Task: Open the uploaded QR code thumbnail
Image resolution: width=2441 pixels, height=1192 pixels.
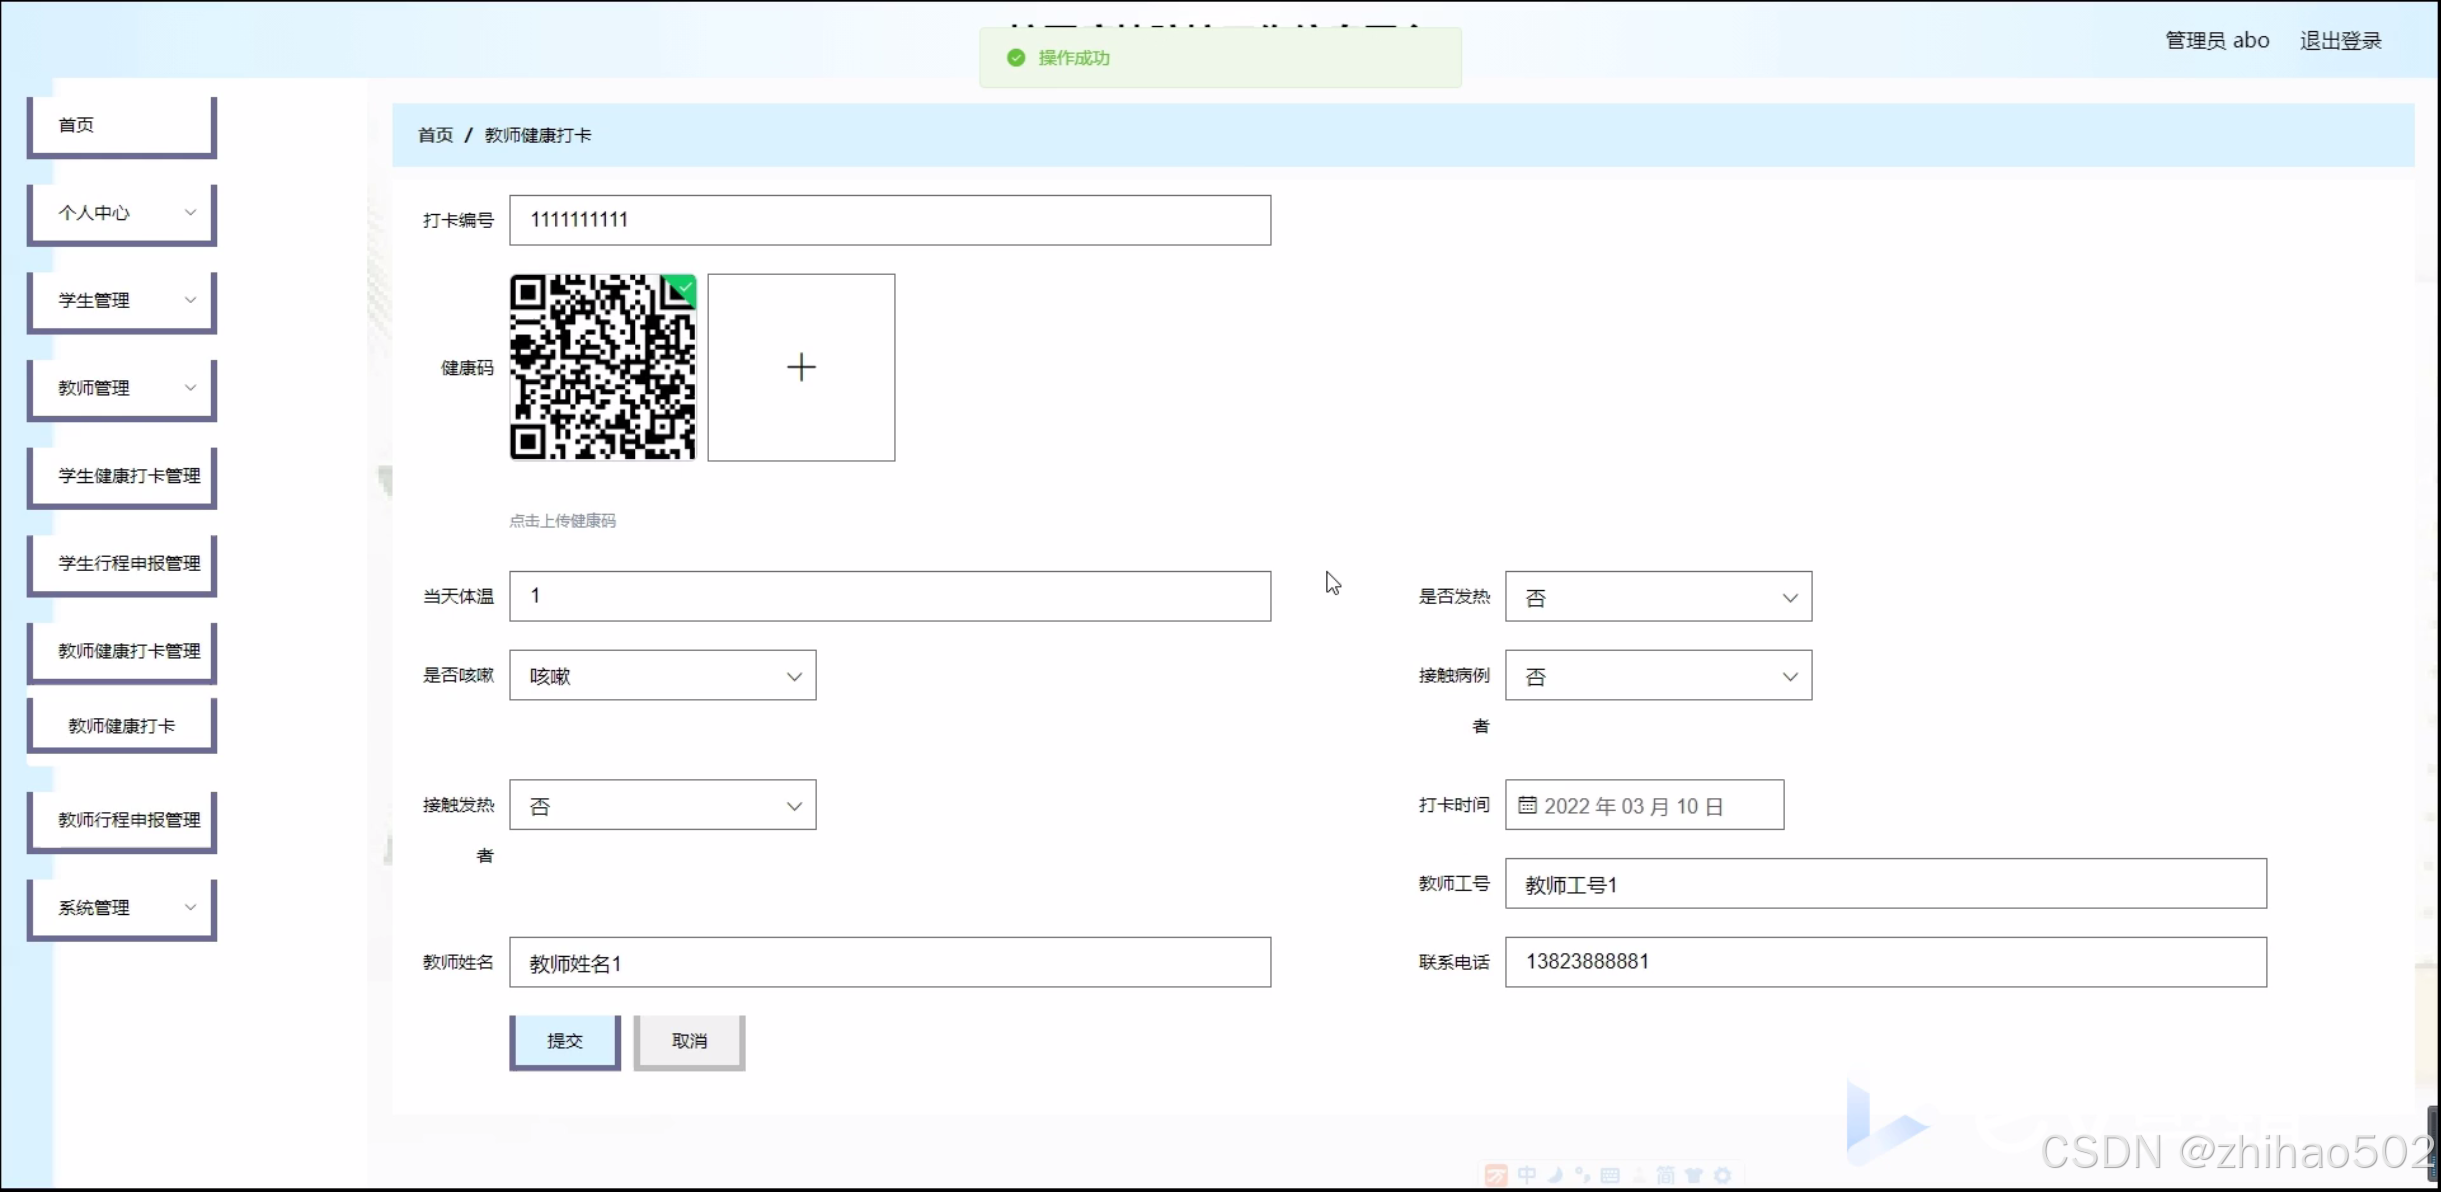Action: tap(602, 367)
